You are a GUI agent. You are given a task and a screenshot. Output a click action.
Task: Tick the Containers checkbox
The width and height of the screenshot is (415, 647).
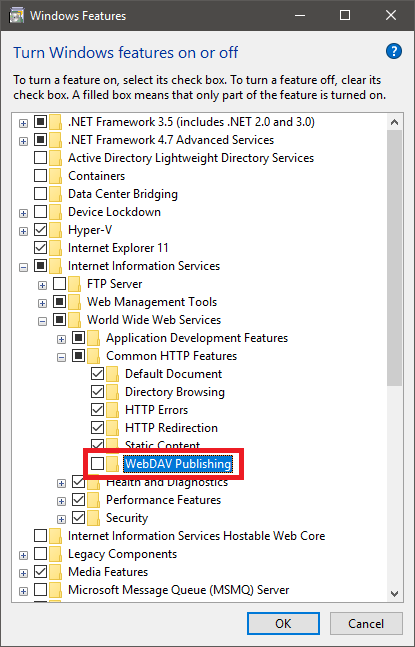[40, 176]
